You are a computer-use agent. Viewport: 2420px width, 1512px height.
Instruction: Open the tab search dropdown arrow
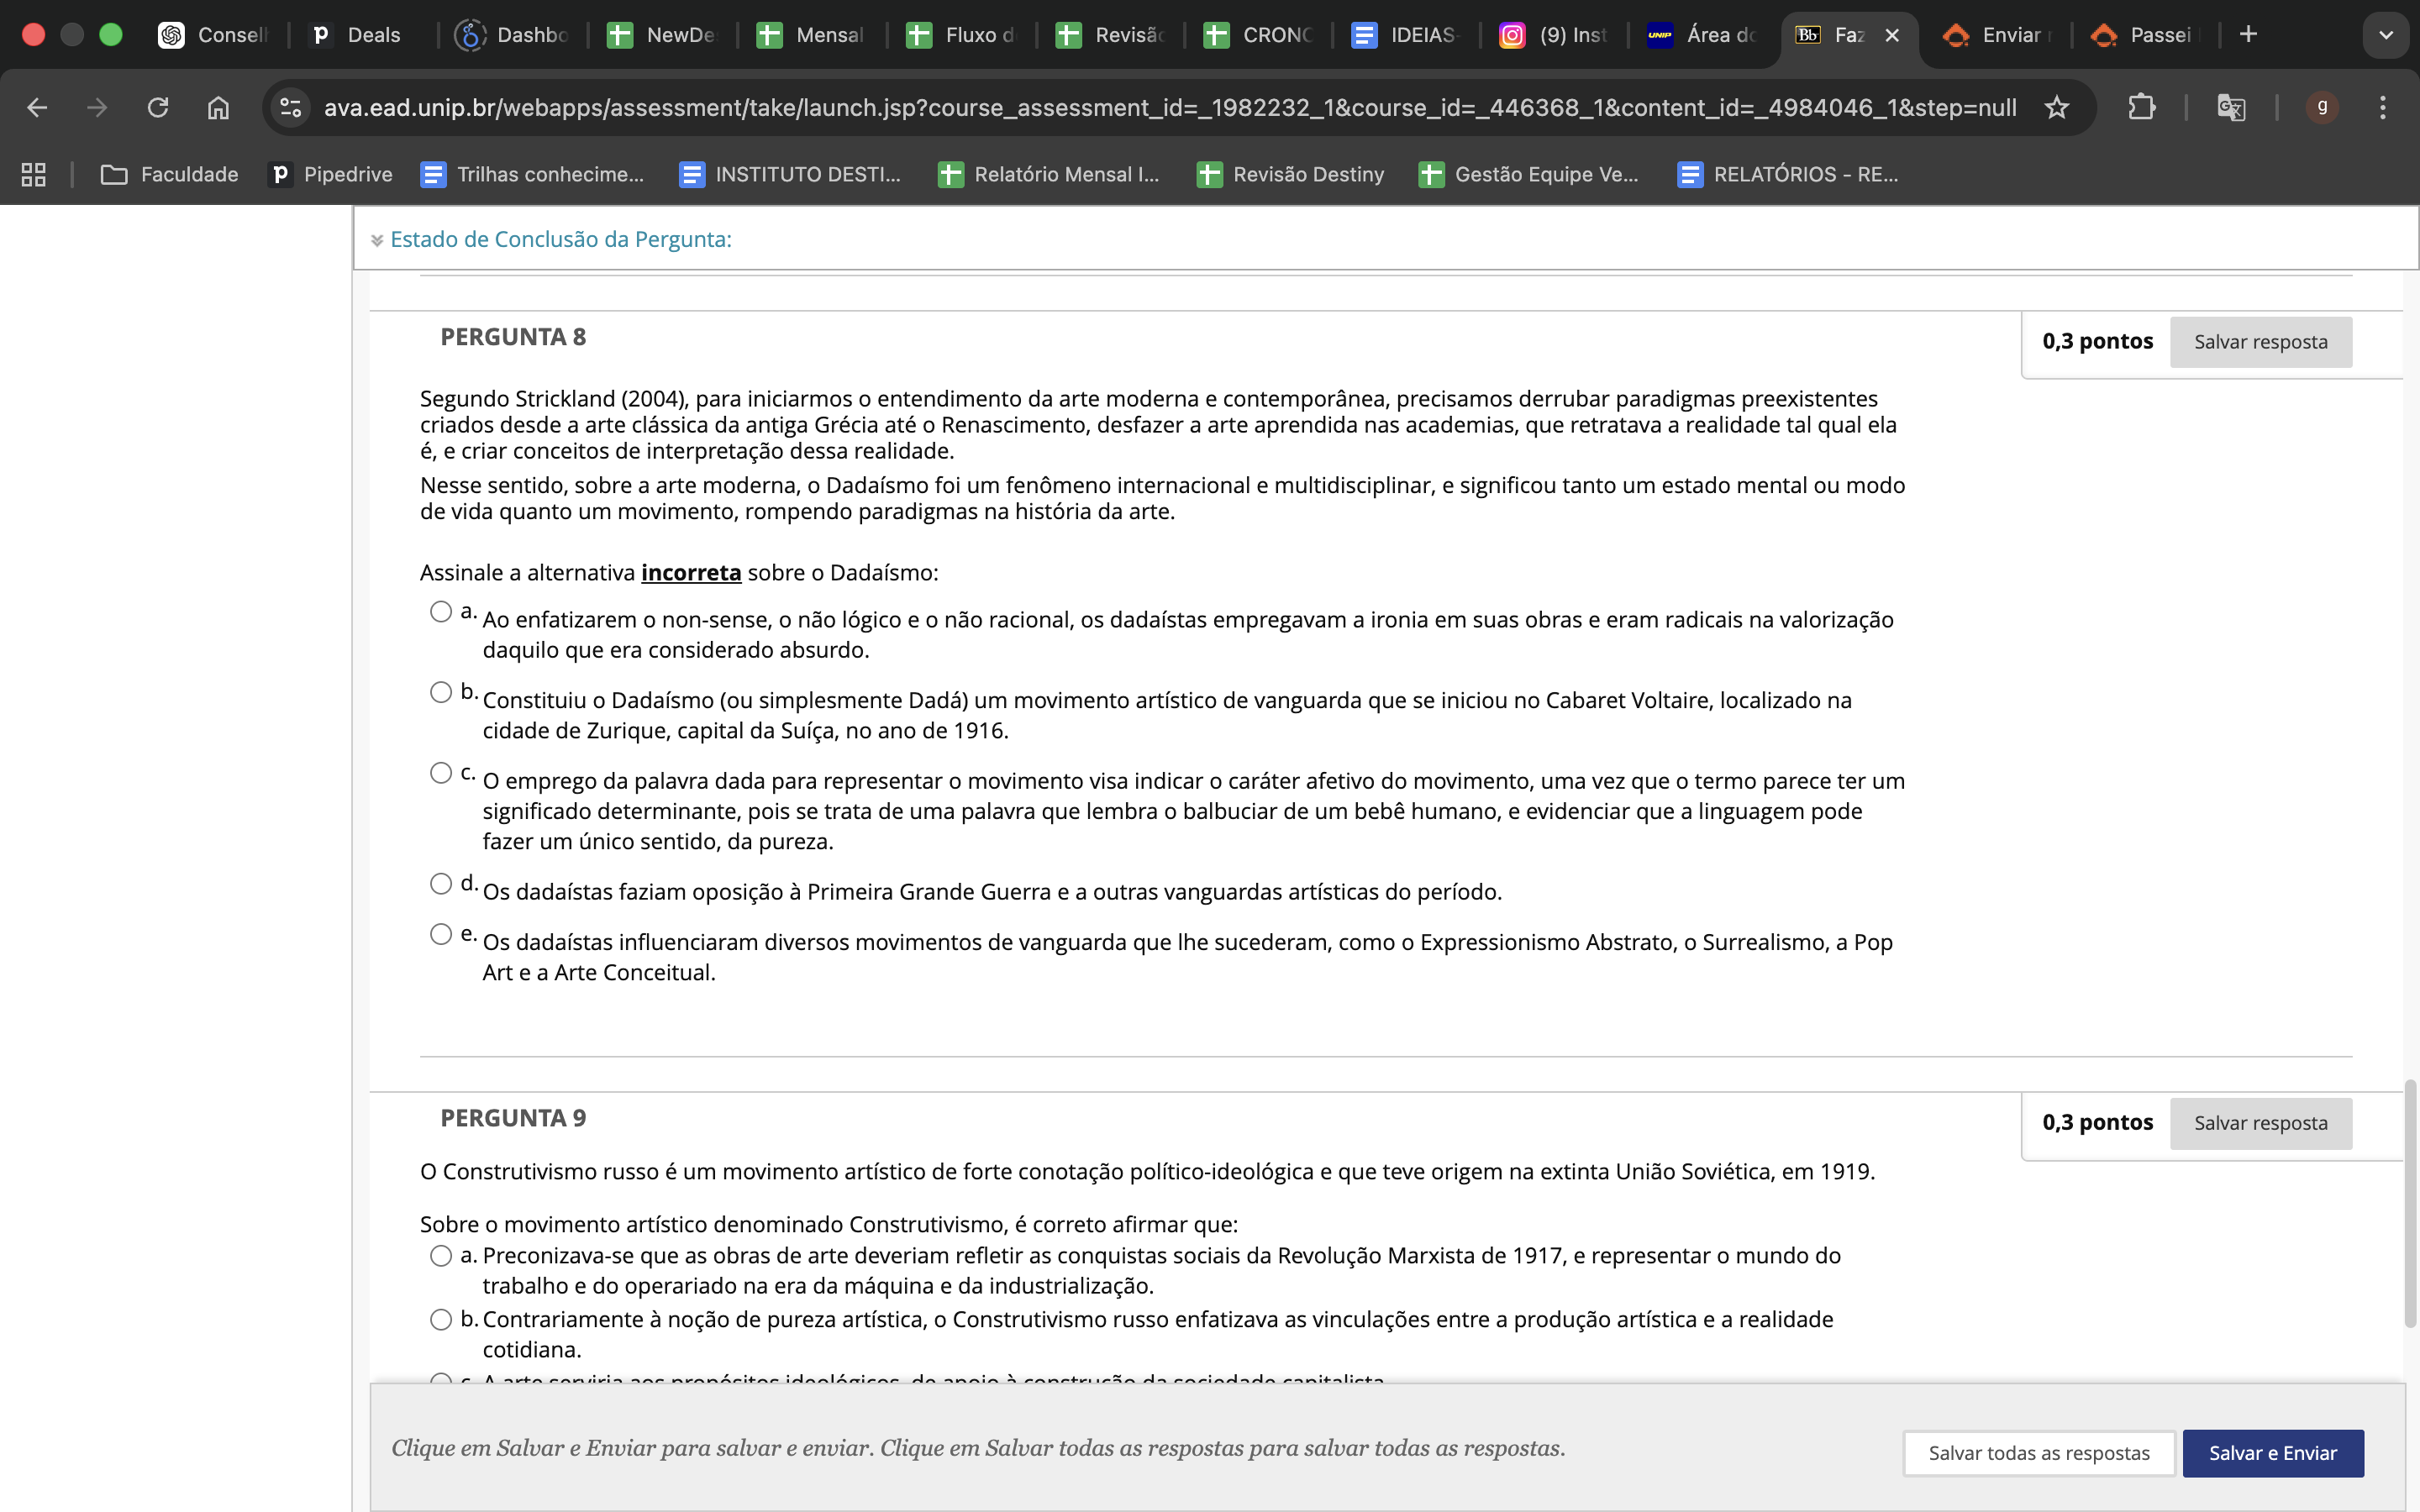point(2386,35)
